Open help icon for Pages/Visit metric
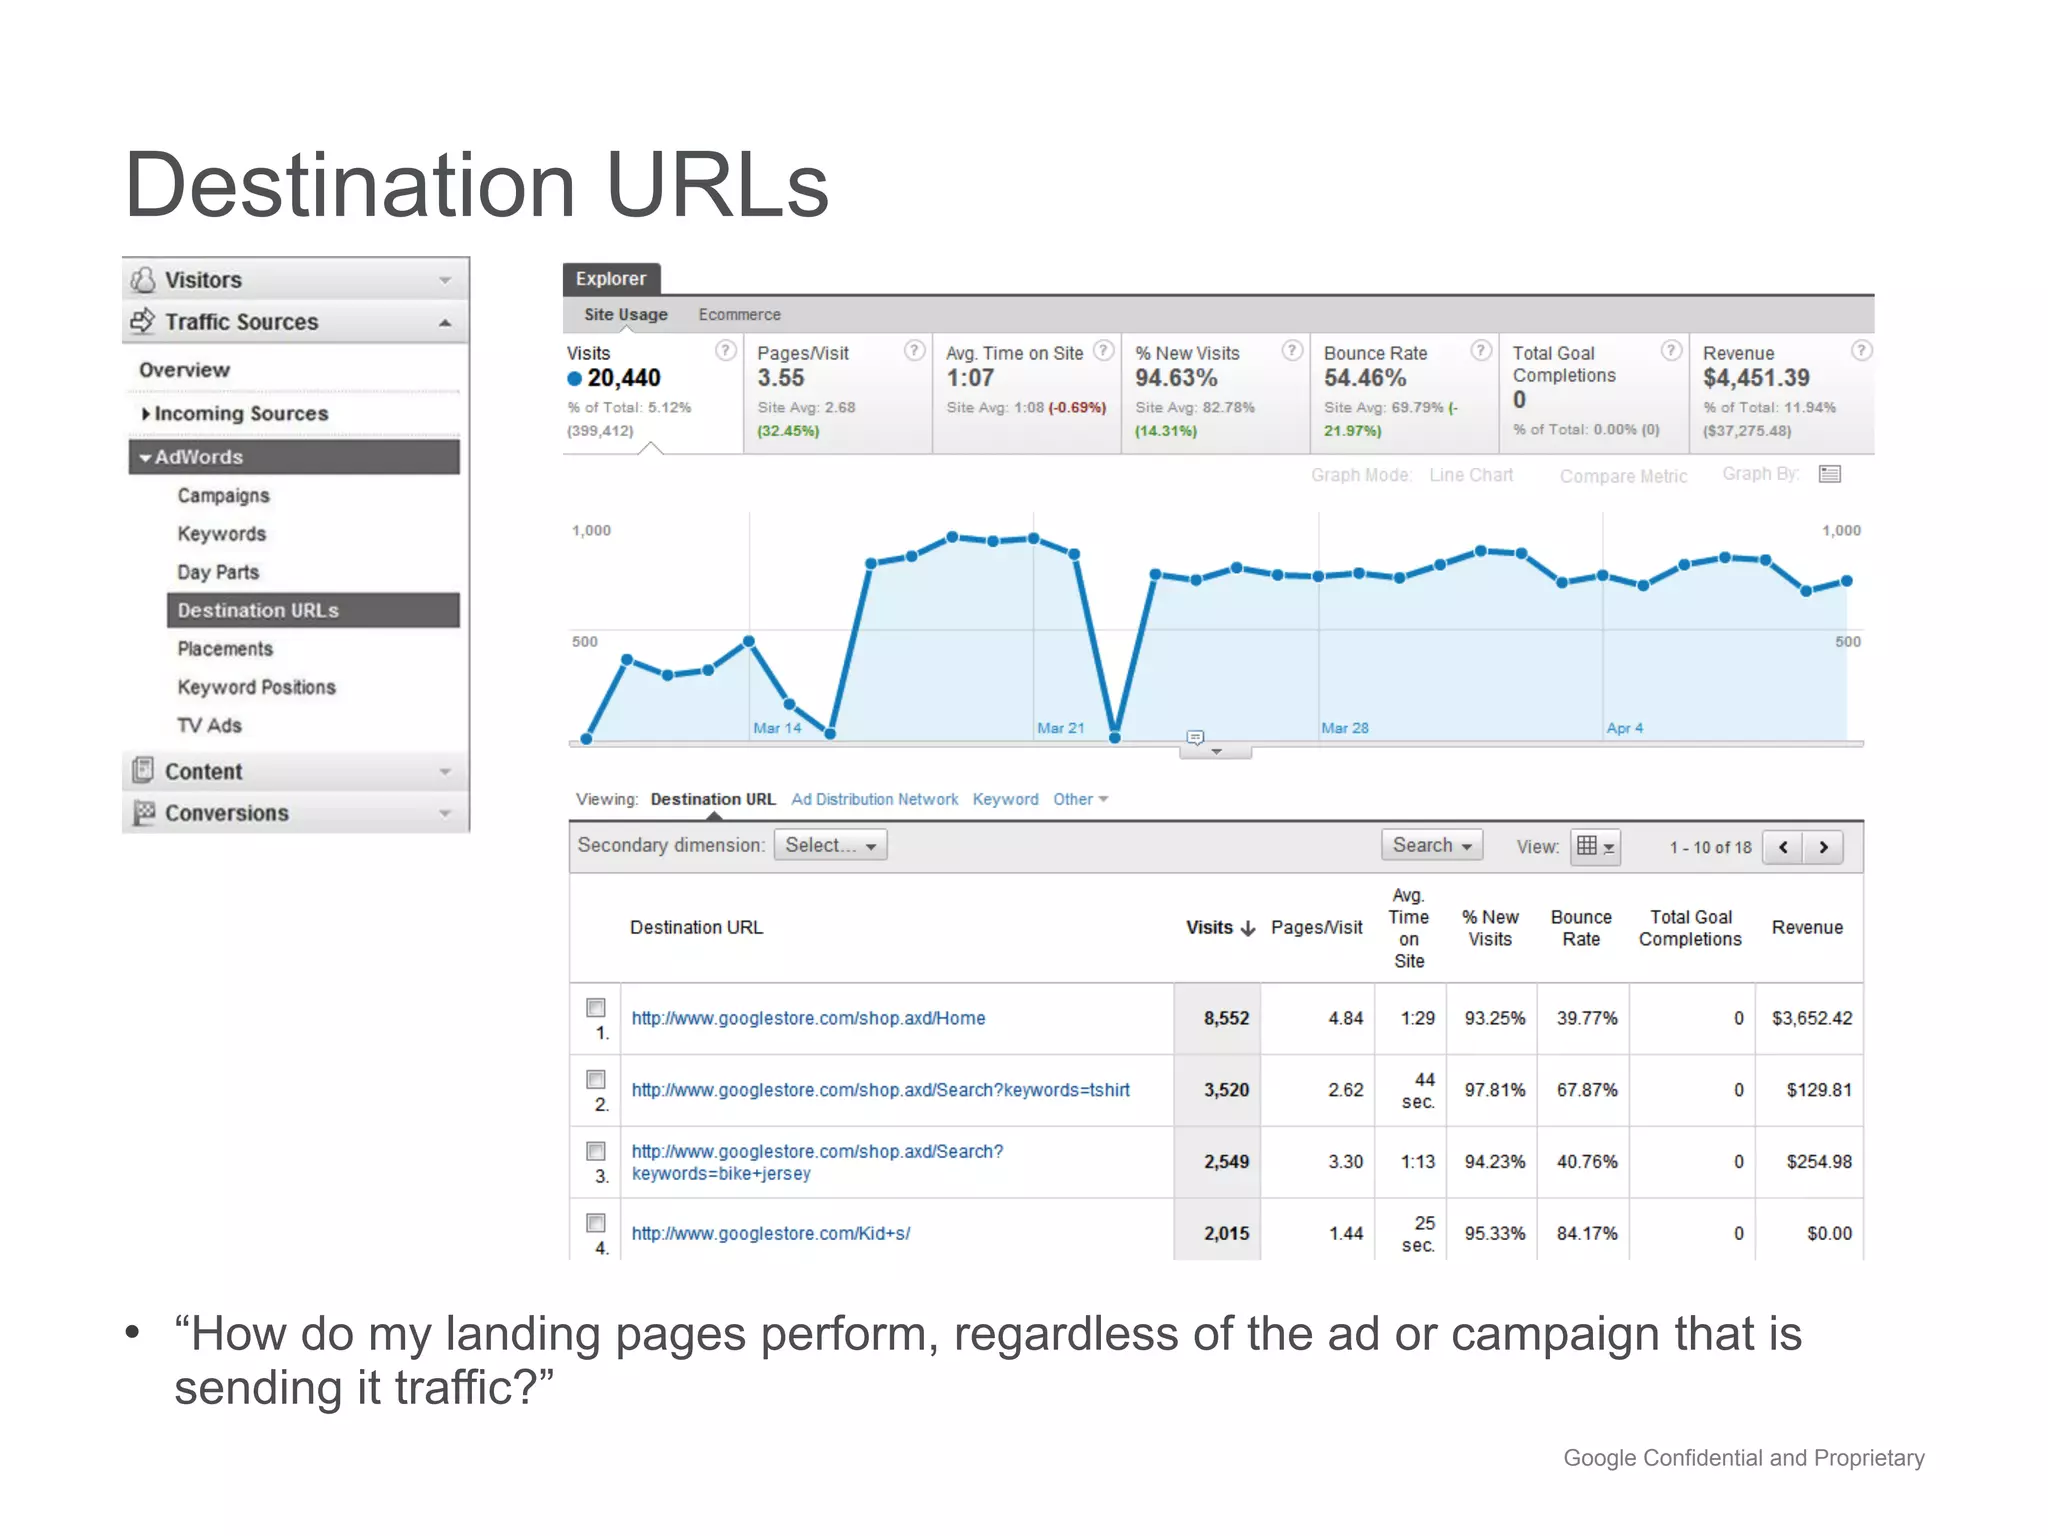The width and height of the screenshot is (2048, 1536). (914, 350)
